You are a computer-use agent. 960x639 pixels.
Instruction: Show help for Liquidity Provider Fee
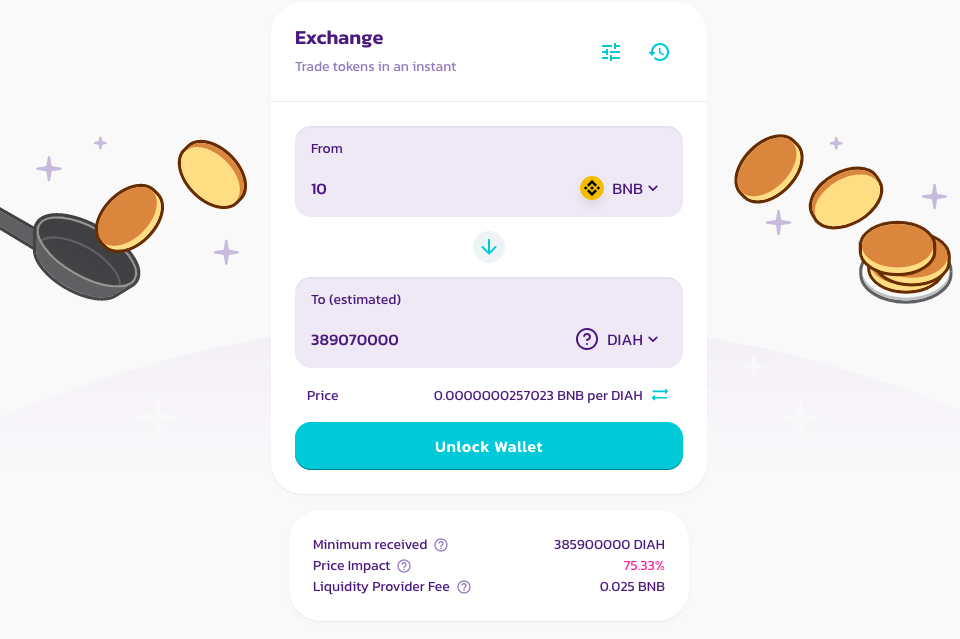pyautogui.click(x=464, y=587)
